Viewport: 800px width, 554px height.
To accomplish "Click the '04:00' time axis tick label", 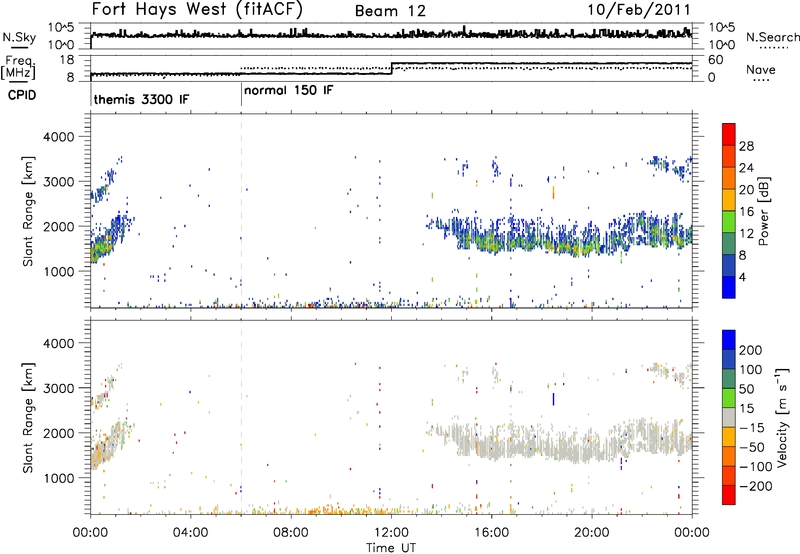I will tap(190, 533).
